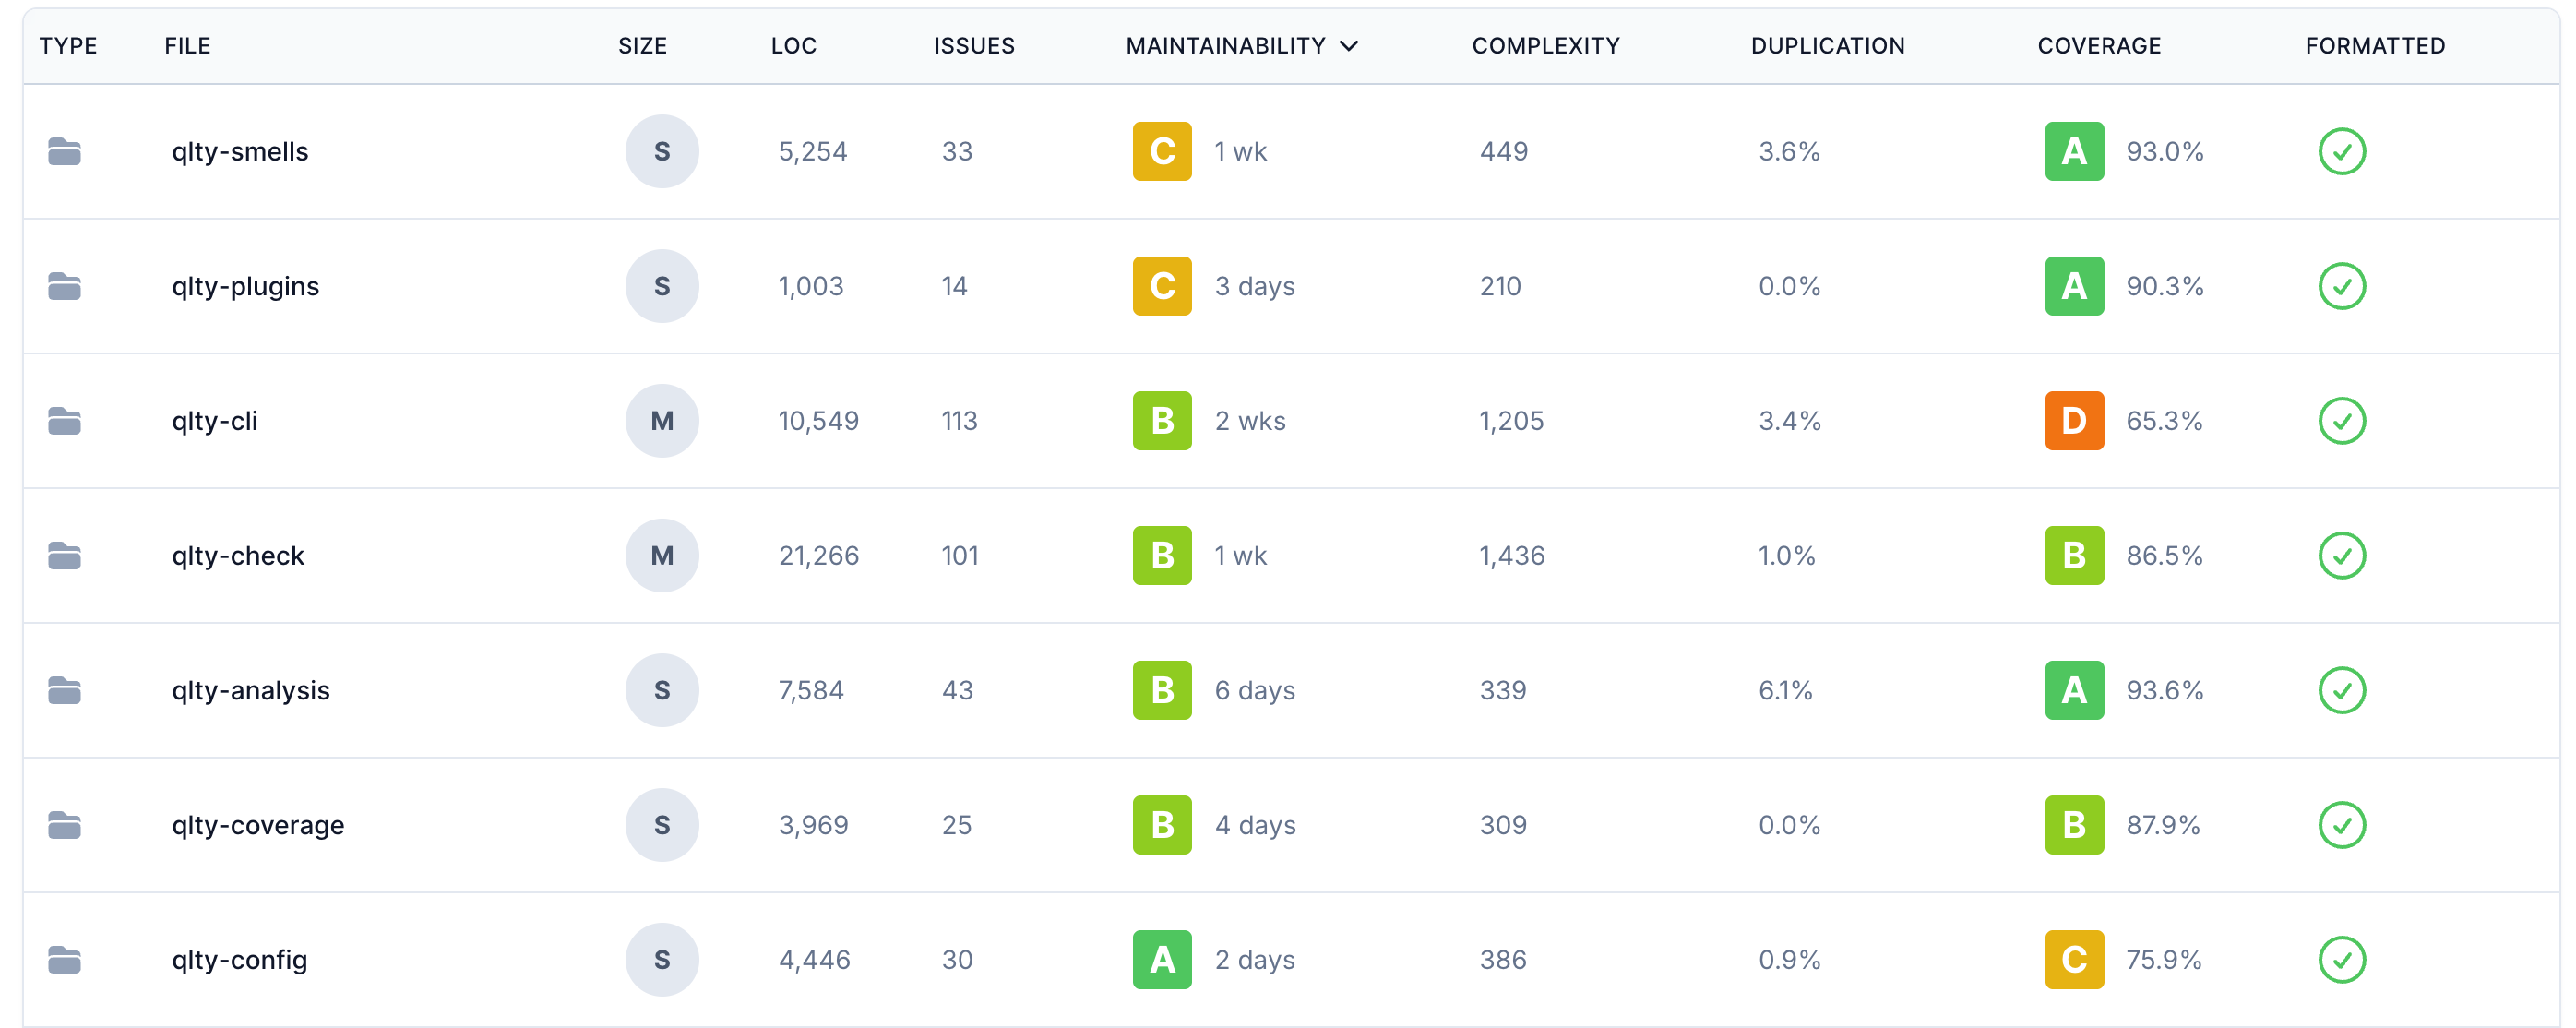Screen dimensions: 2576x1028
Task: Click the folder icon for qlty-smells
Action: click(64, 152)
